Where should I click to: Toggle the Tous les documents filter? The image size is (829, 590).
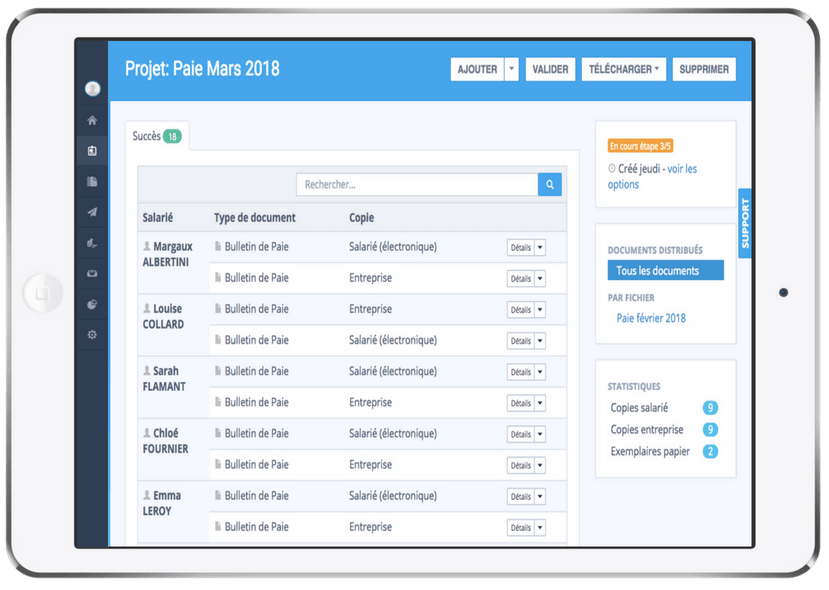665,269
